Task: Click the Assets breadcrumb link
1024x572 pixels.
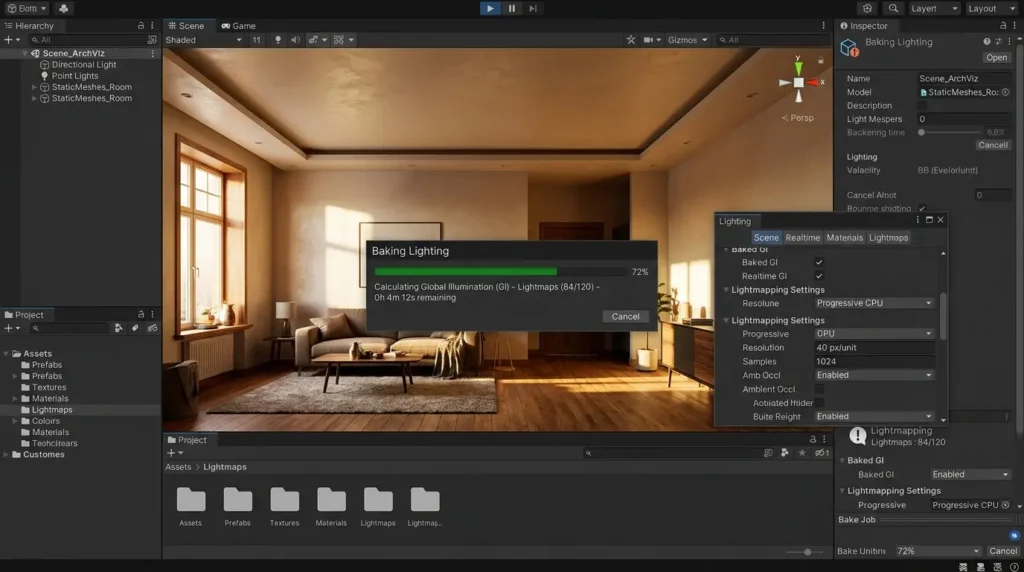Action: [x=178, y=467]
